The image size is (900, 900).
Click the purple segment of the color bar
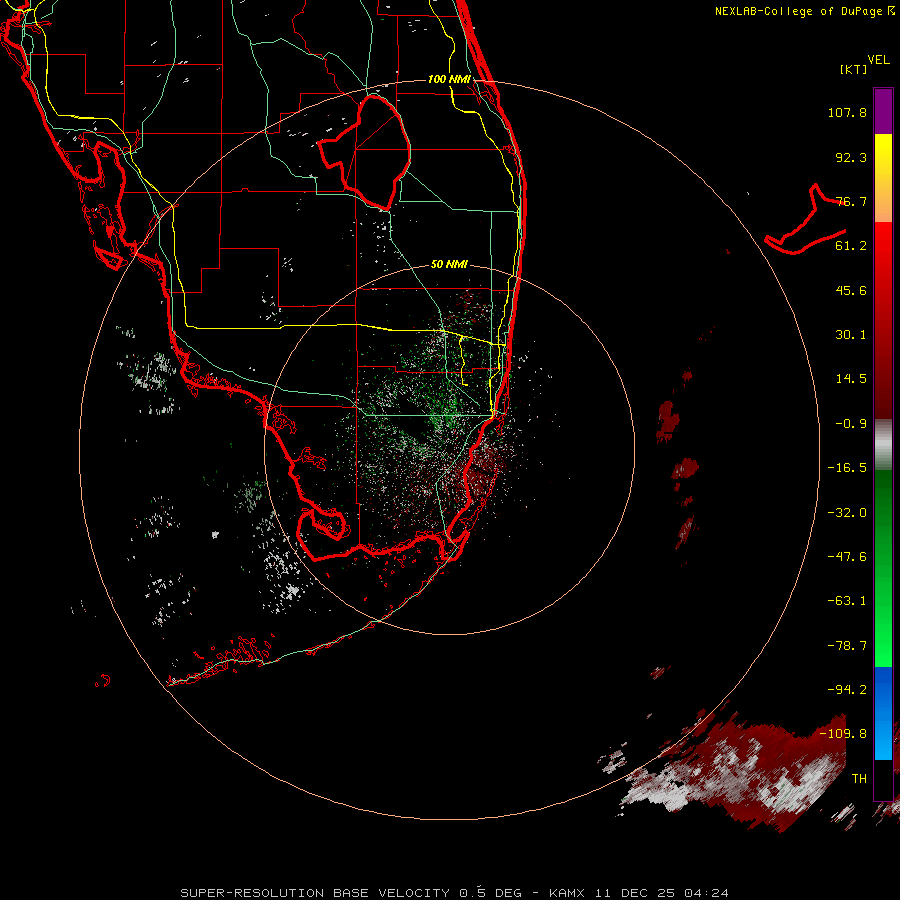883,111
